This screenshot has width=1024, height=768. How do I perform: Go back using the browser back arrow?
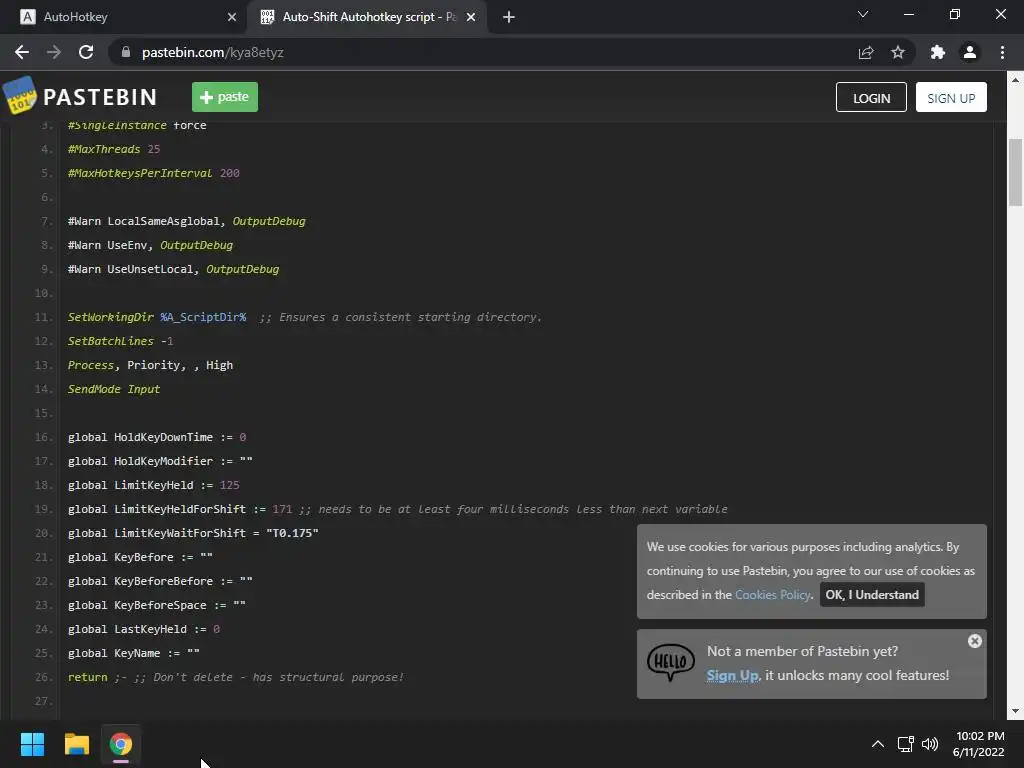22,52
